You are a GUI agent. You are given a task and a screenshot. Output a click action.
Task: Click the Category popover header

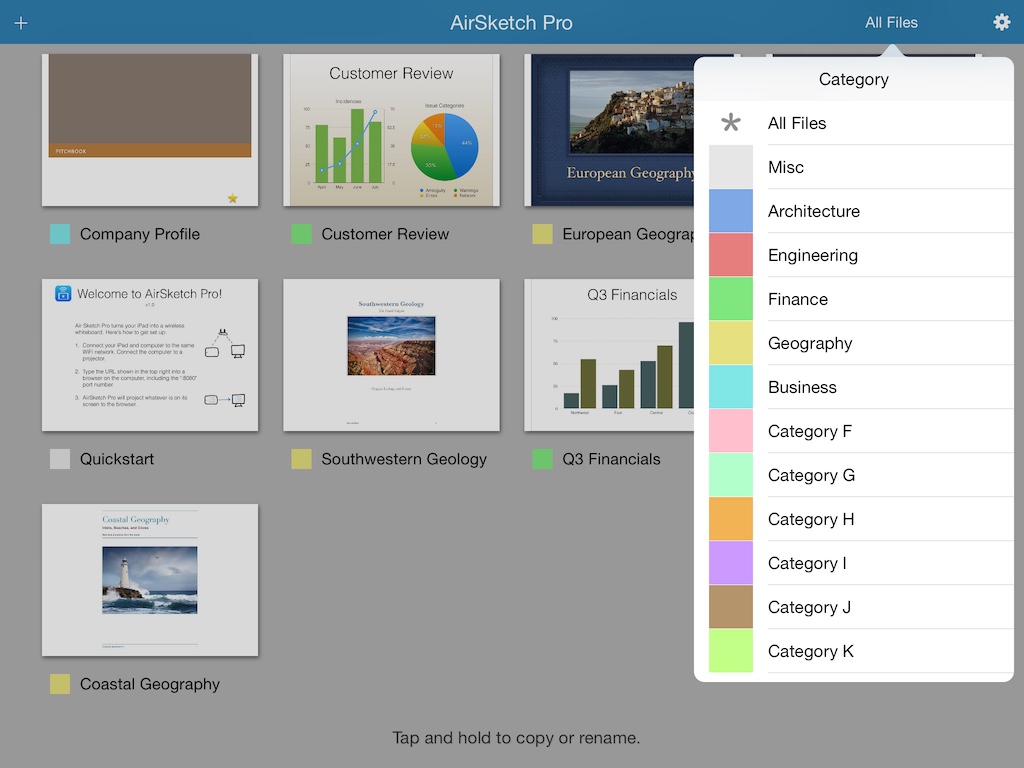pos(854,79)
